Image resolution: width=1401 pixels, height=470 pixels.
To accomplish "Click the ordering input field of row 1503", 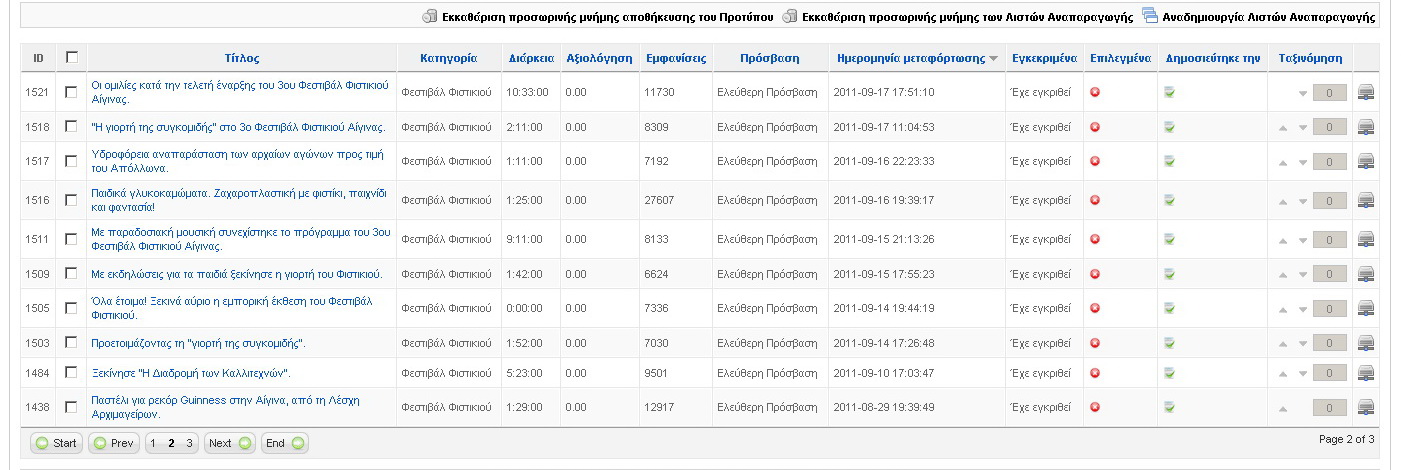I will [1329, 343].
